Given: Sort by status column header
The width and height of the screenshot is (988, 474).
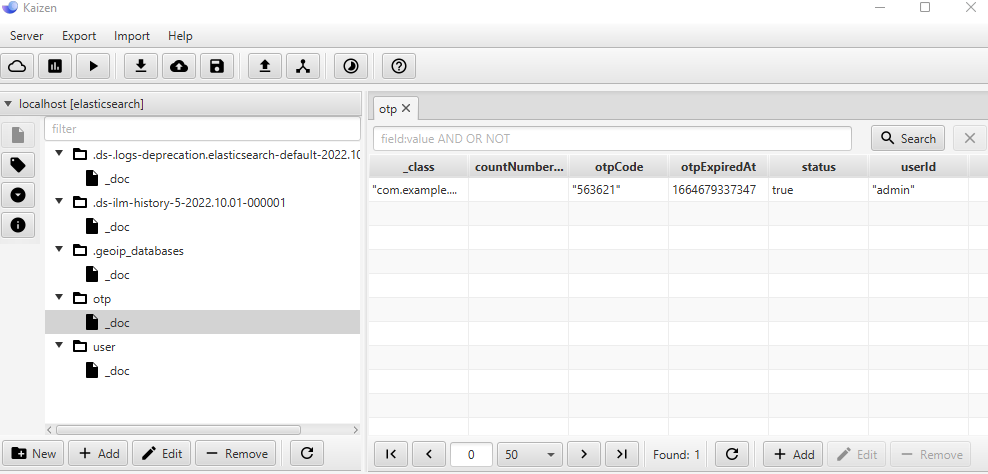Looking at the screenshot, I should tap(819, 167).
